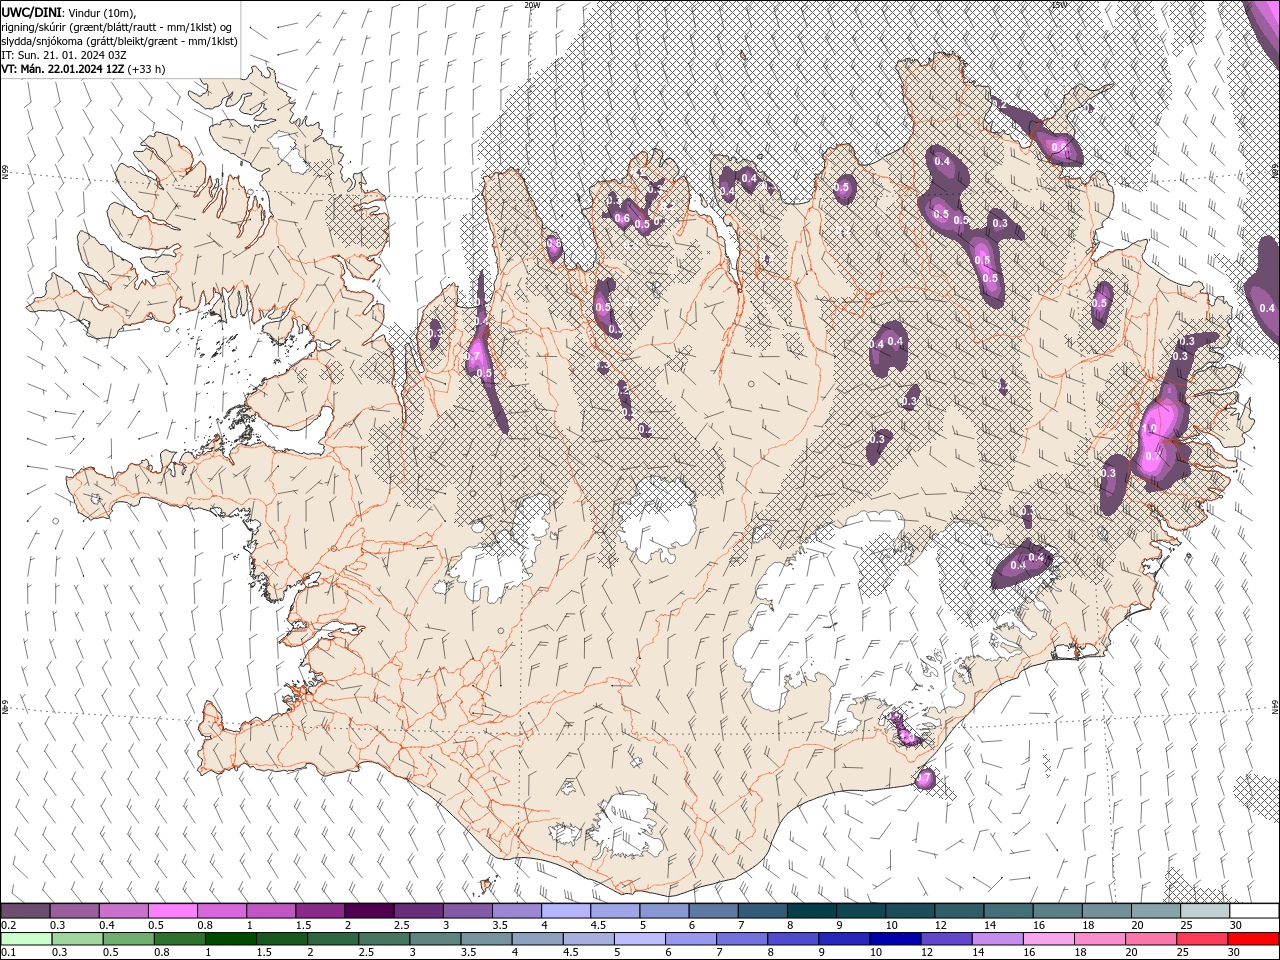Click the snow legend swatch between 0.2 and 0.3
This screenshot has width=1280, height=960.
(x=26, y=910)
